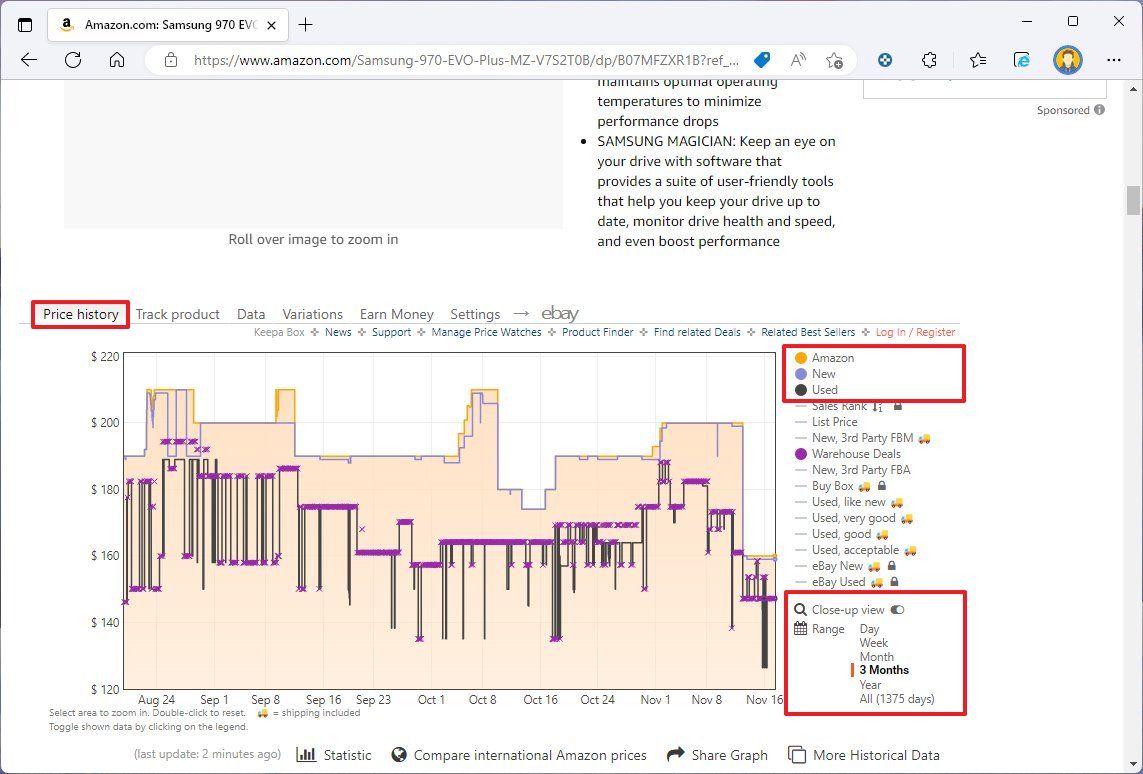
Task: Click the magnifier icon beside Close-up view
Action: pyautogui.click(x=799, y=609)
